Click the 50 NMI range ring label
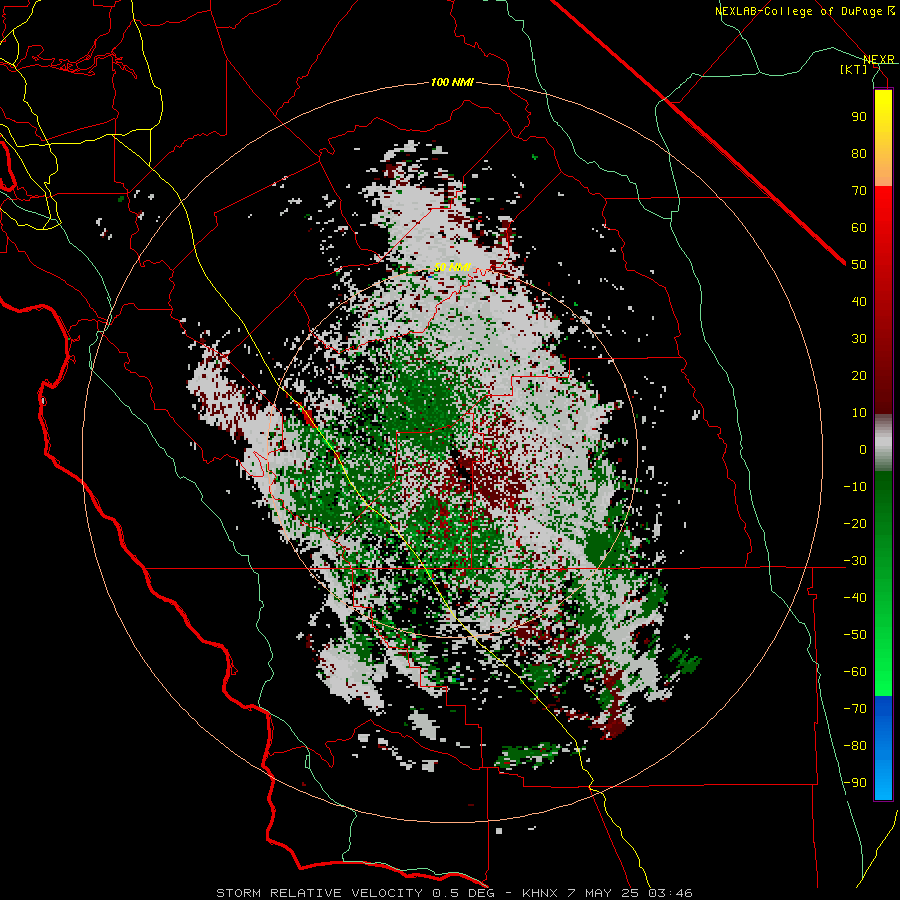The image size is (900, 900). pos(452,267)
